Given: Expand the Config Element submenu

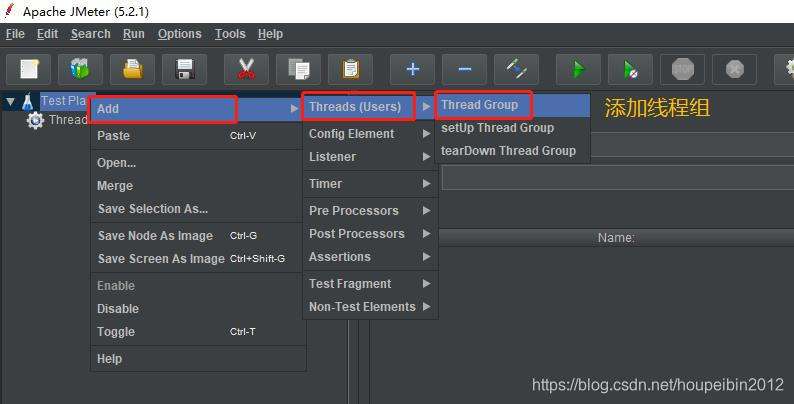Looking at the screenshot, I should tap(370, 134).
